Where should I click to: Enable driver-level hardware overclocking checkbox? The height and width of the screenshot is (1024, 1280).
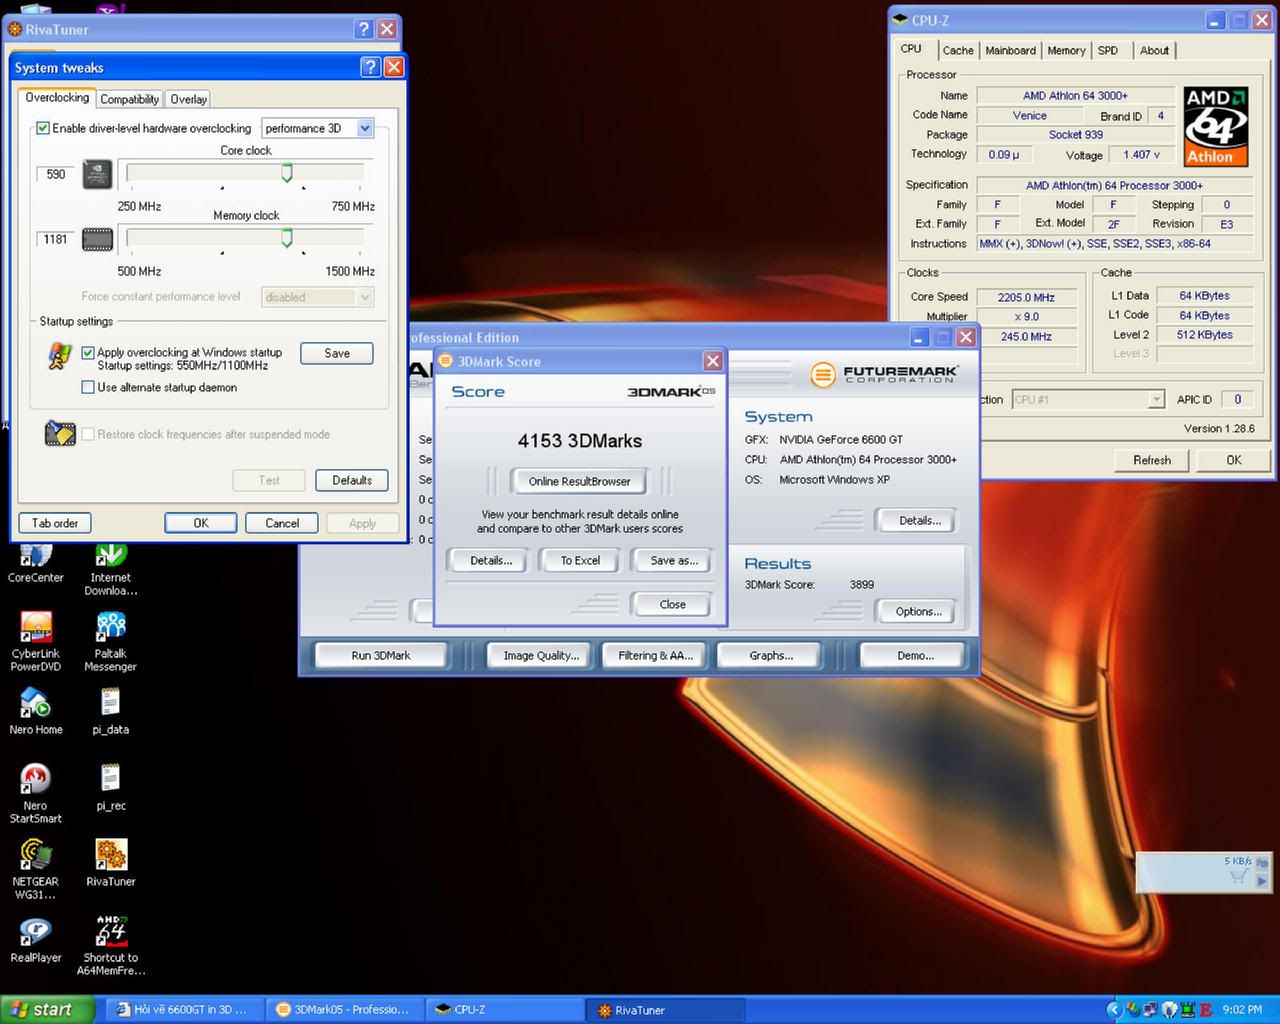tap(43, 128)
